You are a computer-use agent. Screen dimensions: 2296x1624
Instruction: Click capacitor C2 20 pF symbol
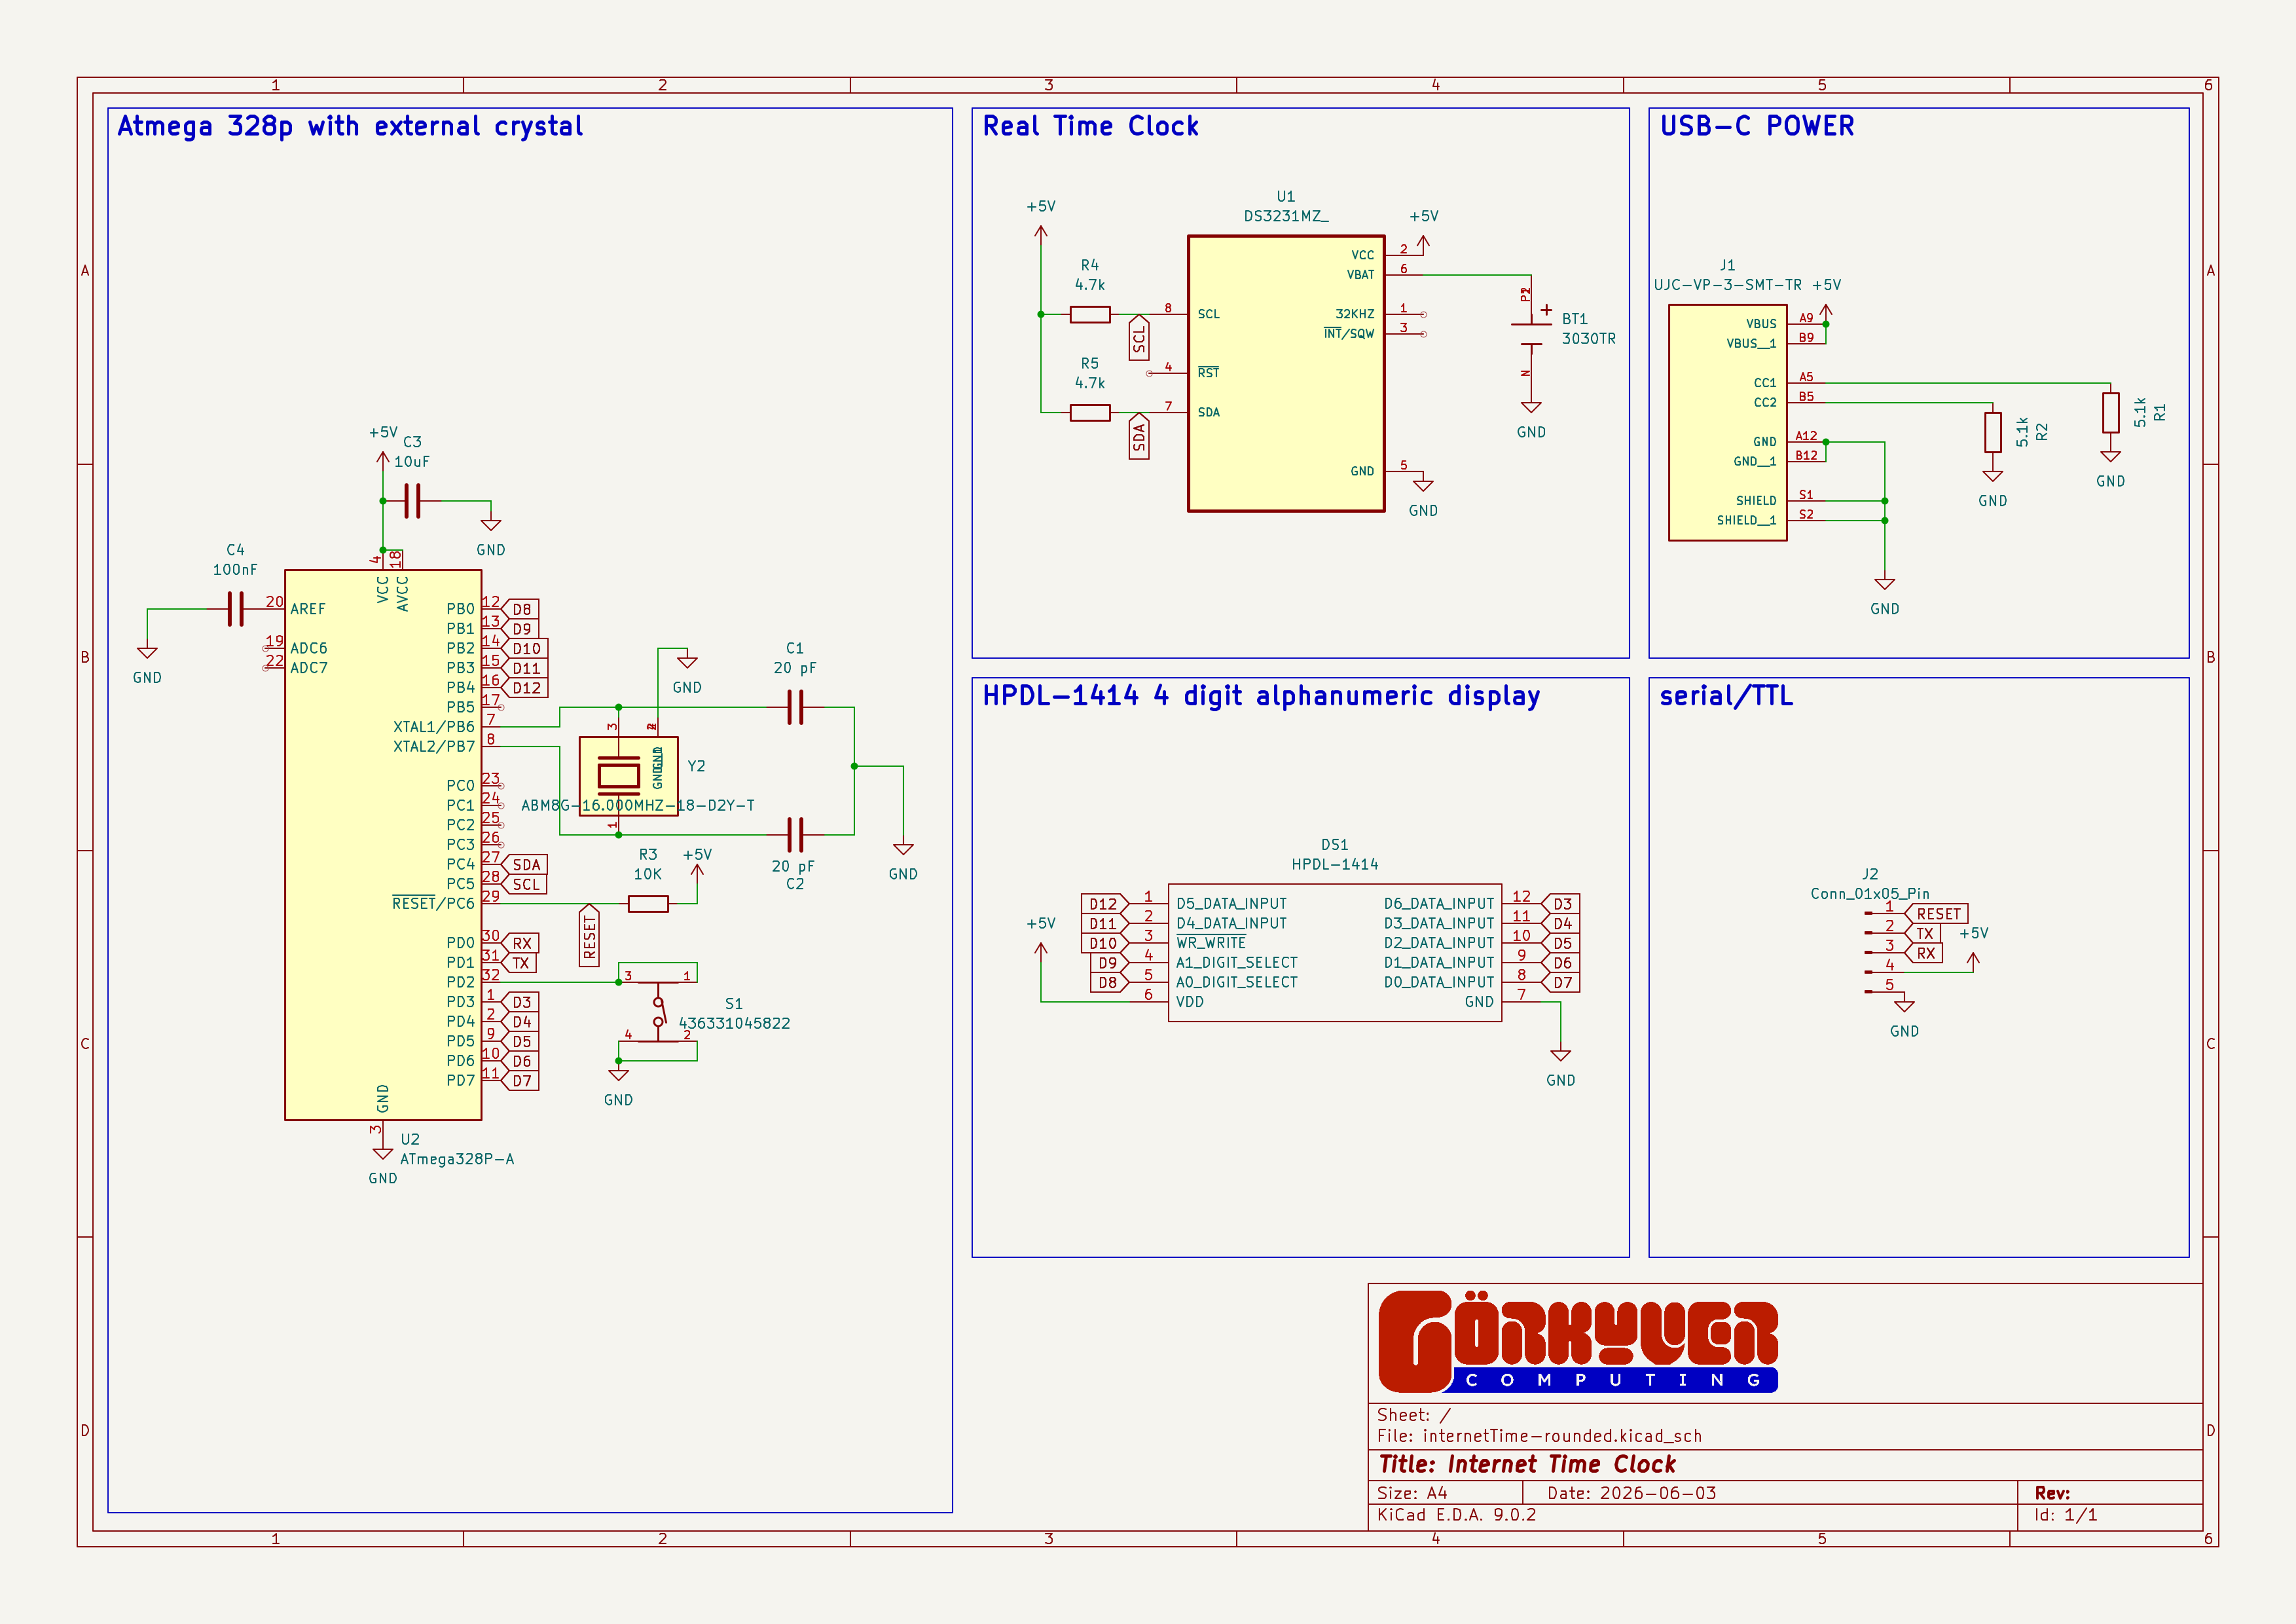pos(795,835)
